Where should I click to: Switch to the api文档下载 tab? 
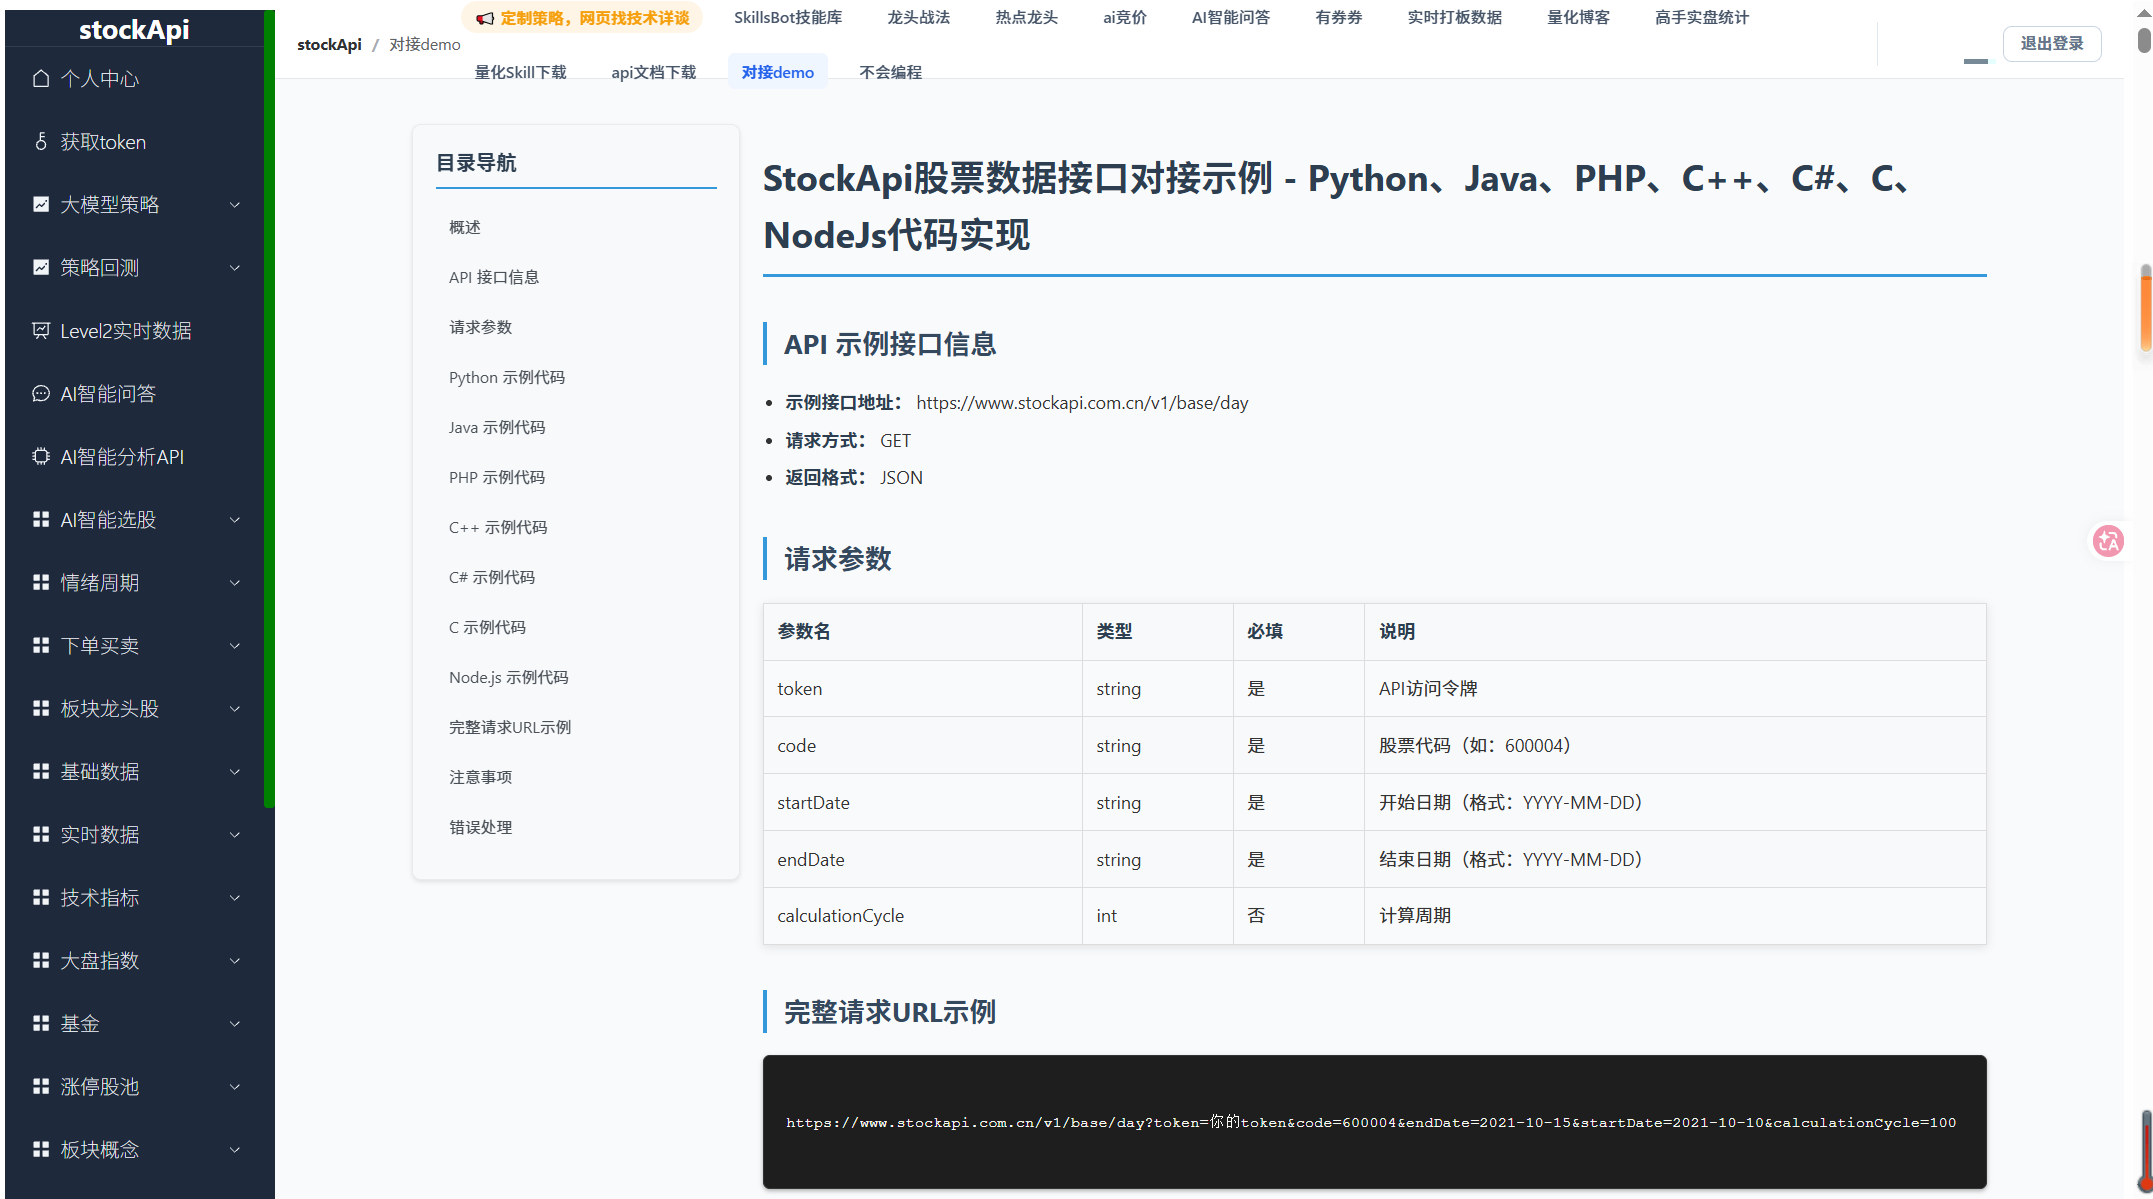click(654, 72)
